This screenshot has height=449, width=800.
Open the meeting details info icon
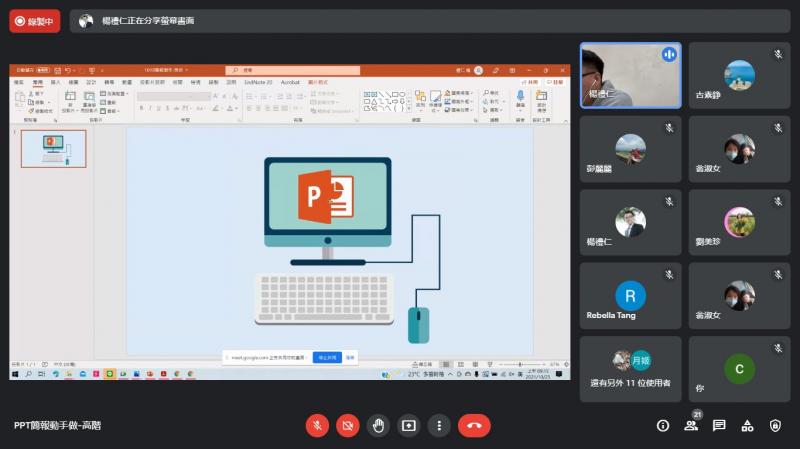[662, 425]
